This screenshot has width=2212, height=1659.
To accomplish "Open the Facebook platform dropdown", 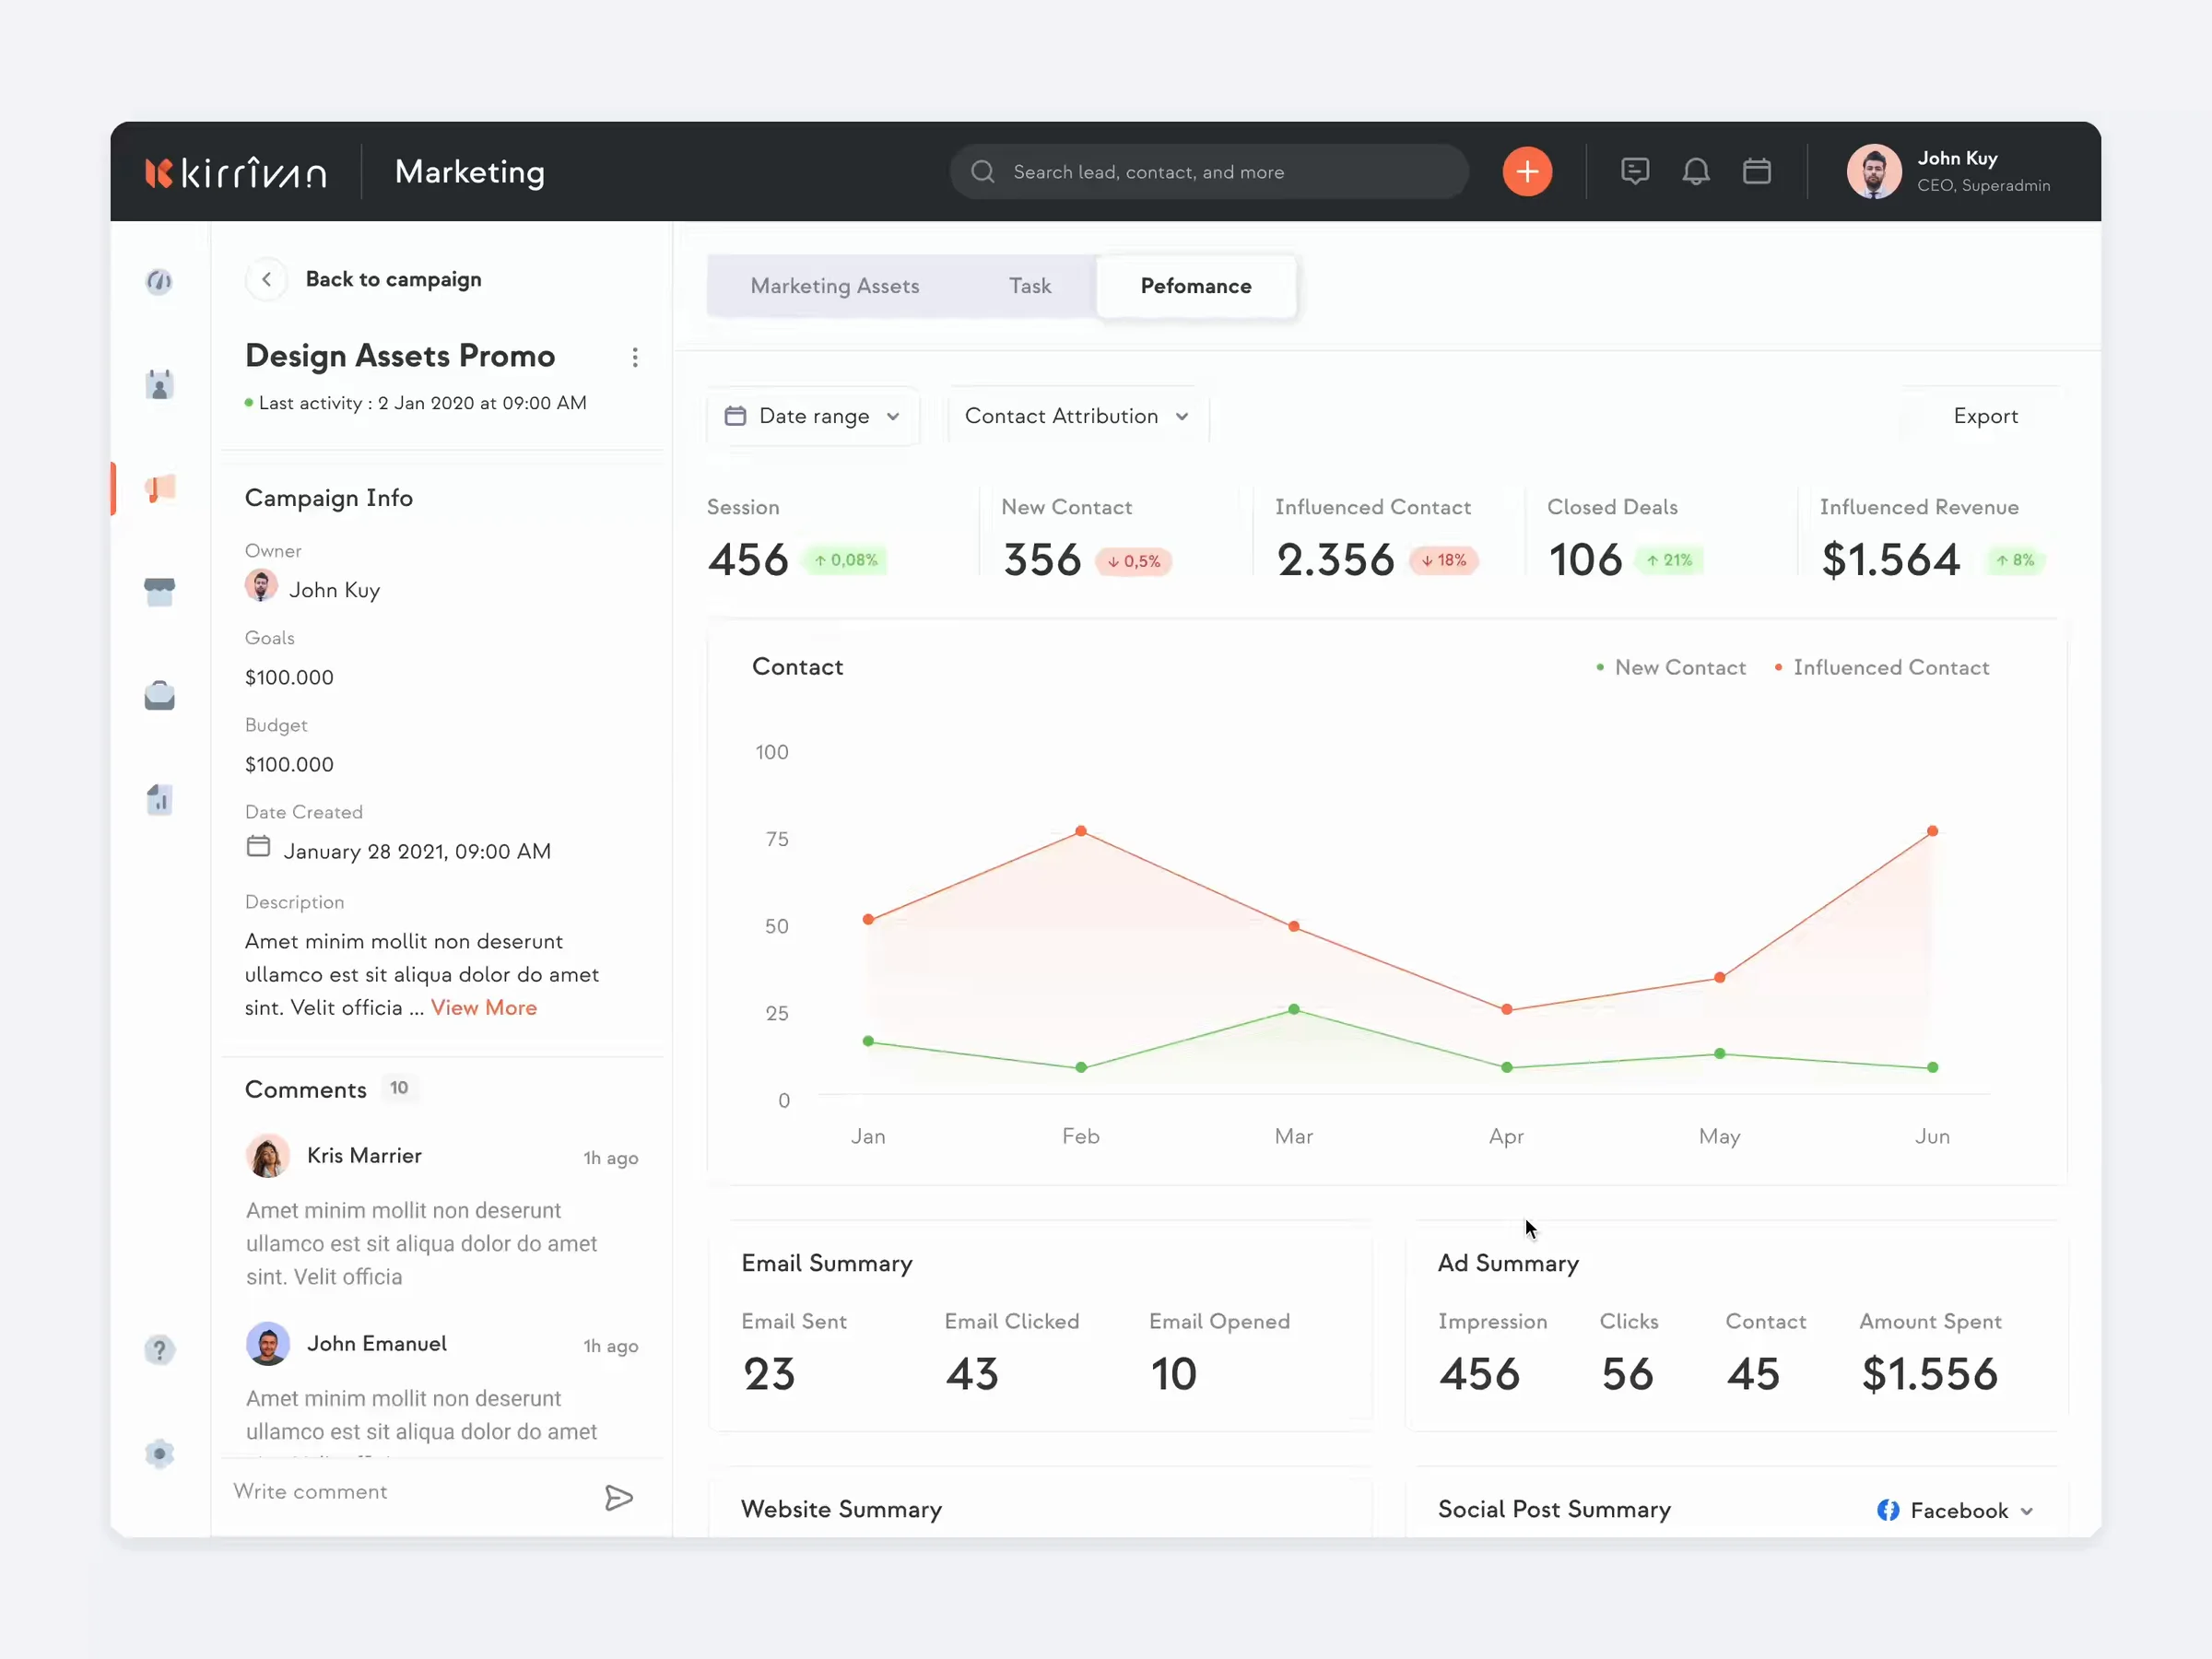I will (x=1955, y=1510).
